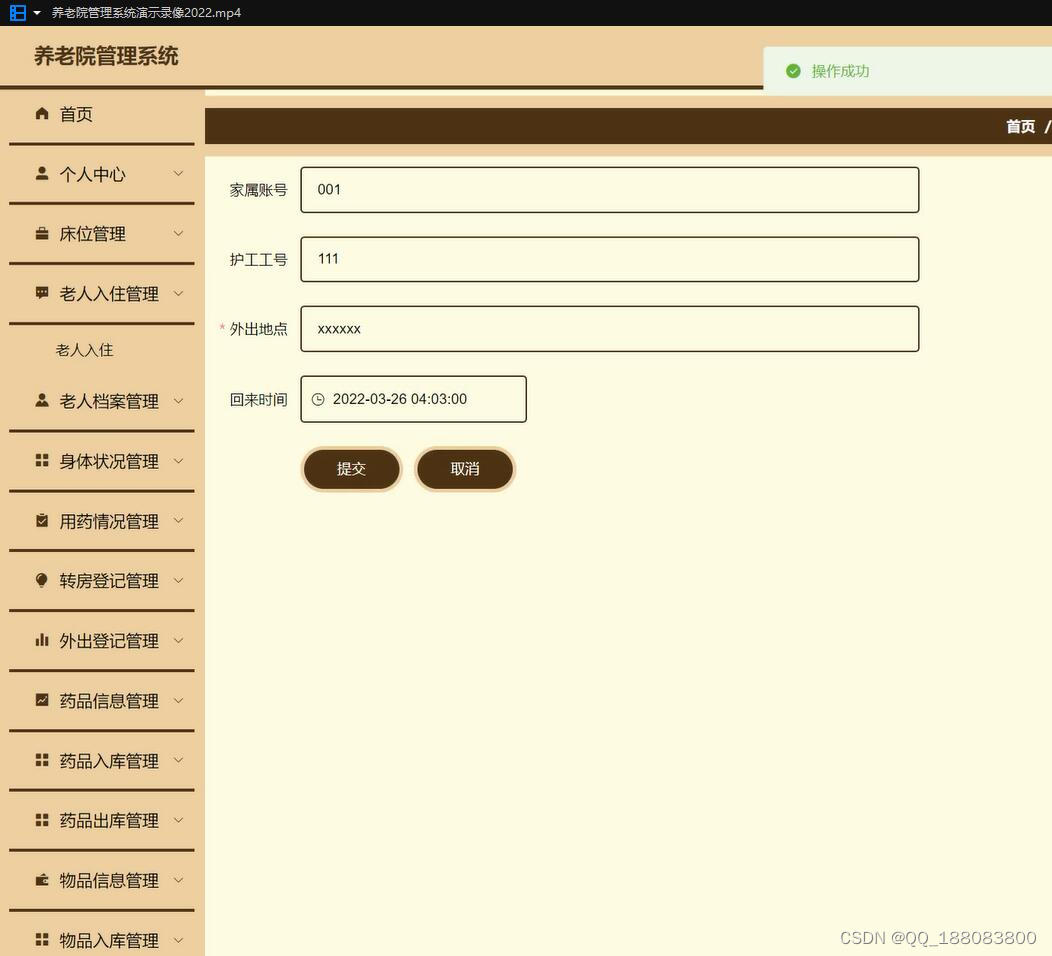Click the 药品信息管理 sidebar icon
The width and height of the screenshot is (1052, 956).
click(41, 700)
